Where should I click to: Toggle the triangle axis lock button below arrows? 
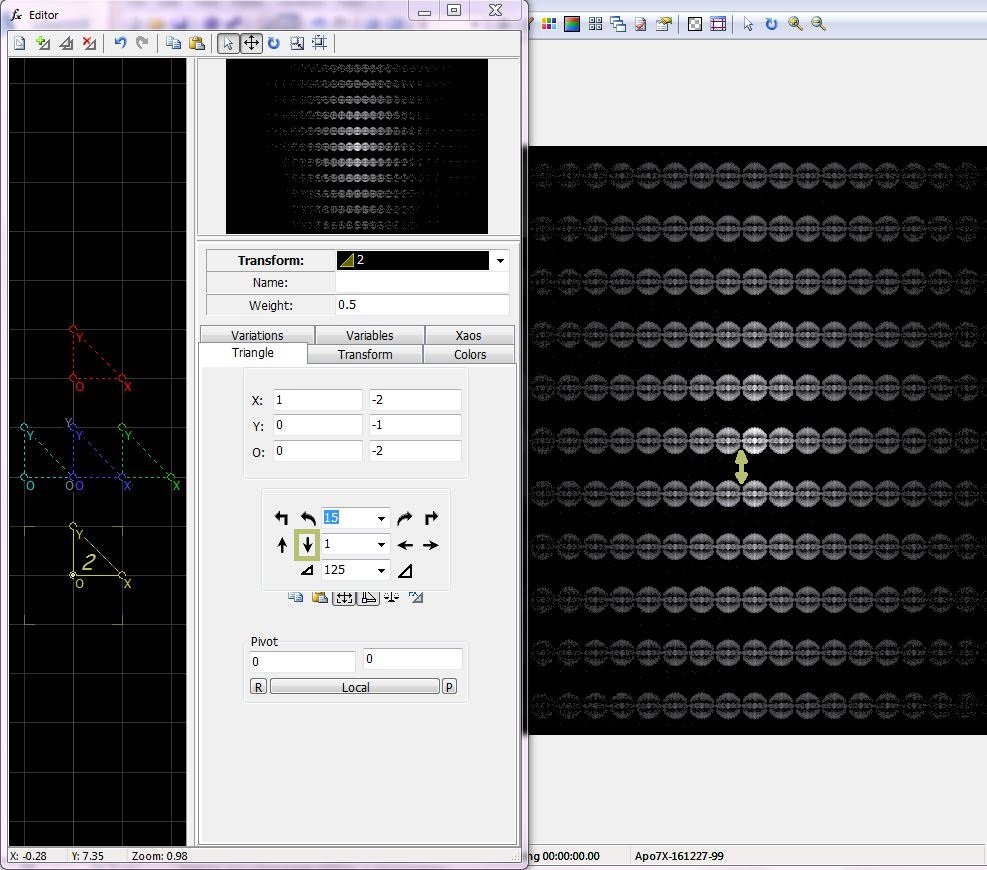pos(368,597)
